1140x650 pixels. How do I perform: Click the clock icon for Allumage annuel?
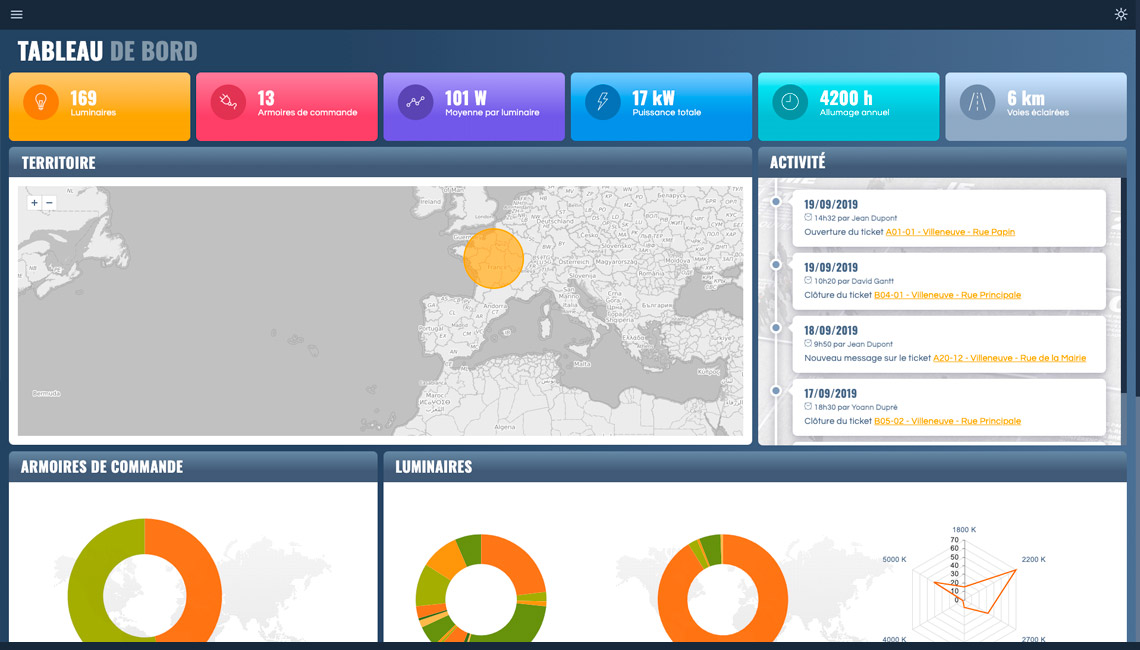[790, 102]
